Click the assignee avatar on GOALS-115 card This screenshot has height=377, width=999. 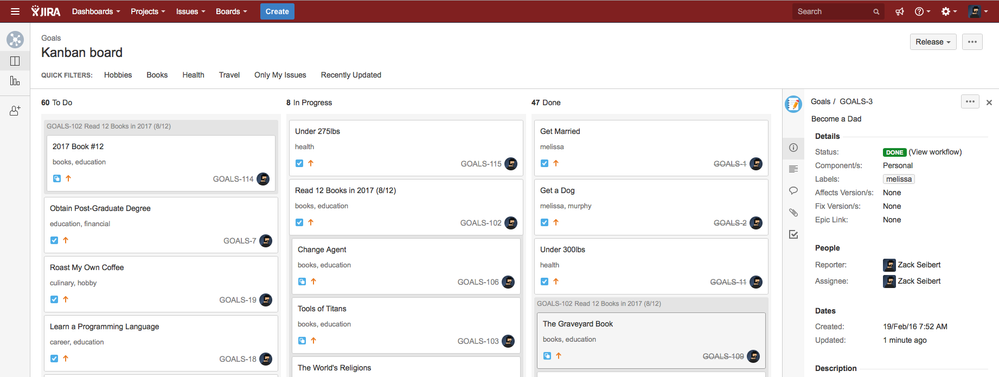tap(511, 164)
